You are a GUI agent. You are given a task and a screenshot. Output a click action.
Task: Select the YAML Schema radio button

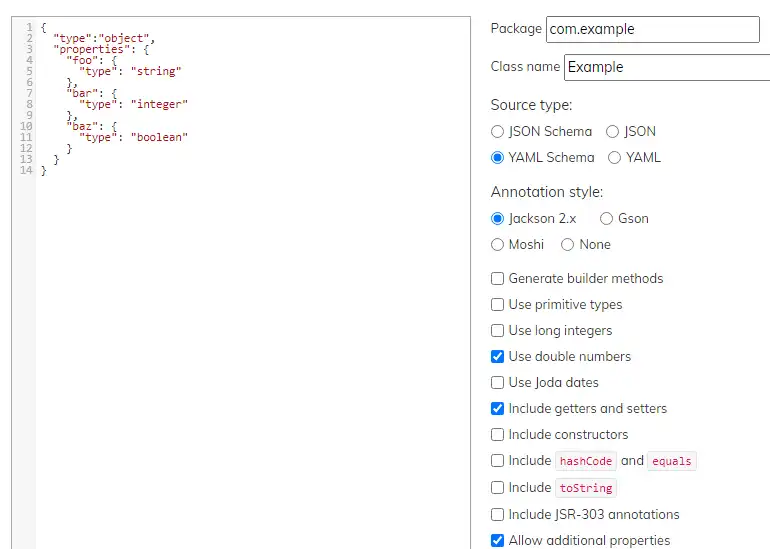point(498,157)
